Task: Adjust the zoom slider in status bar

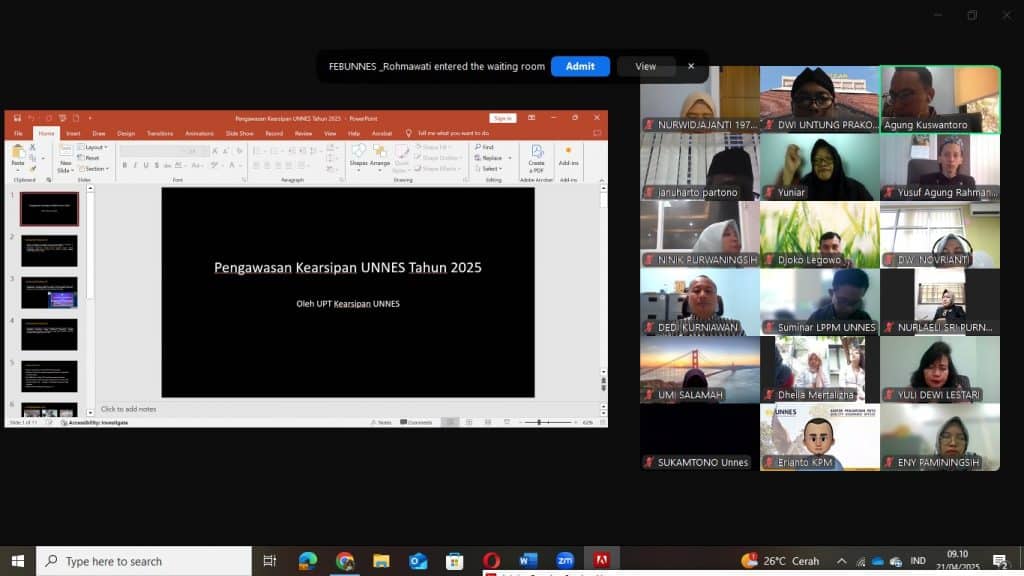Action: (540, 423)
